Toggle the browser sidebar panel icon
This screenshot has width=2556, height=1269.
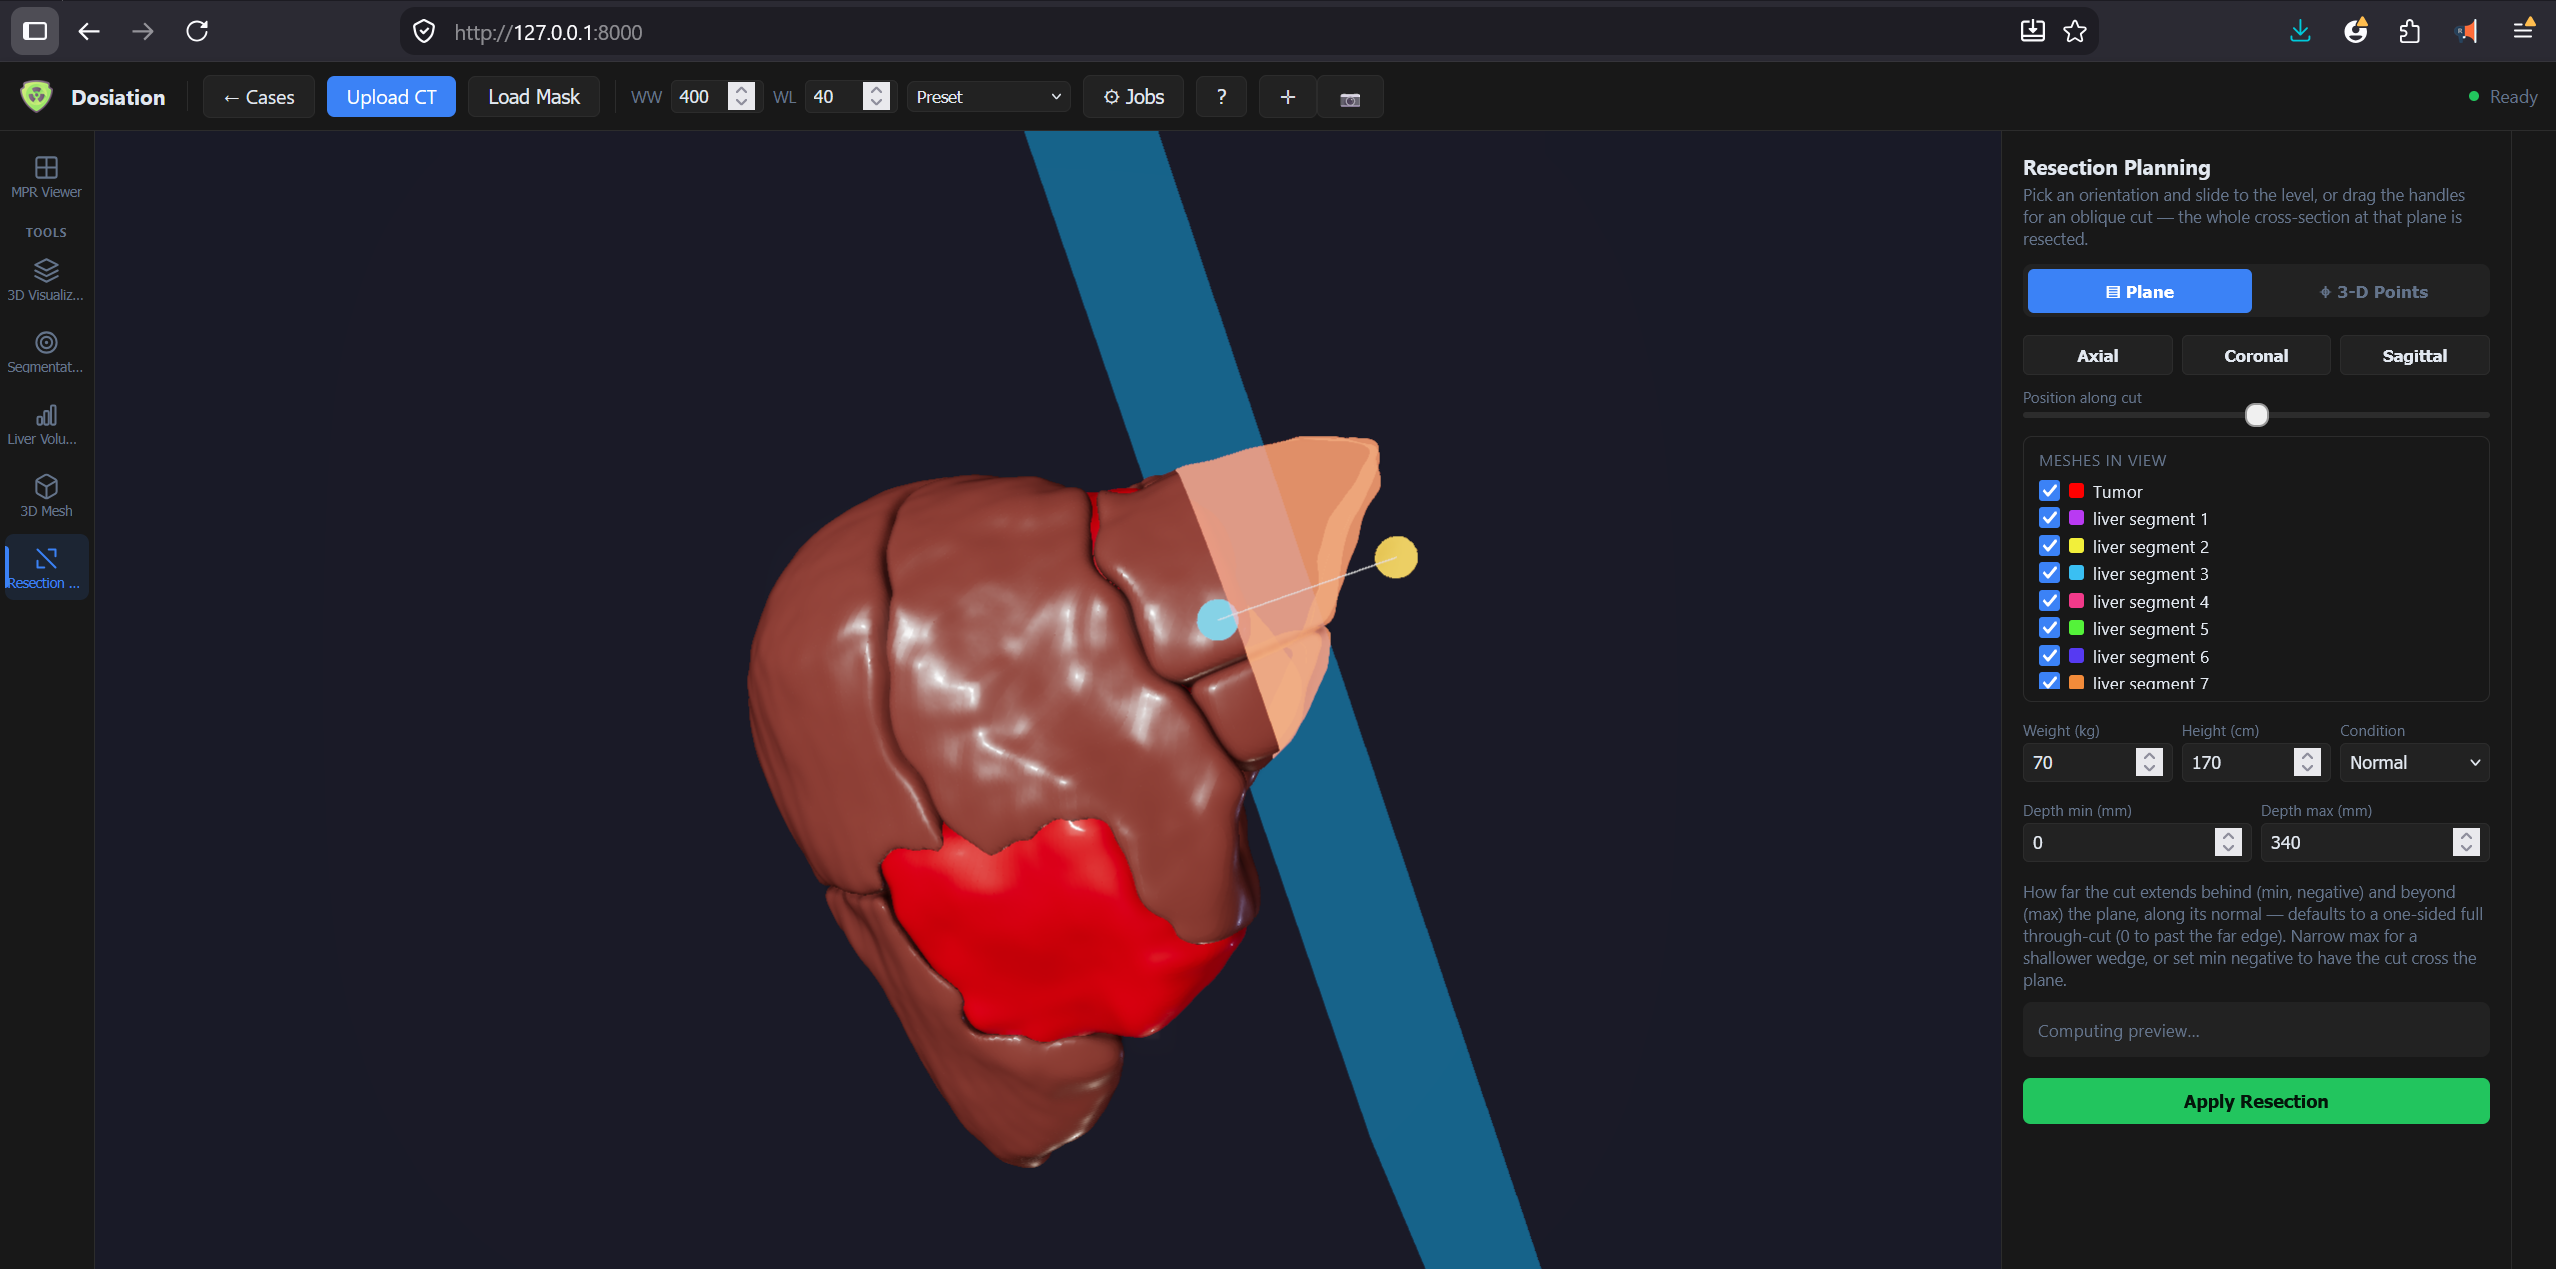tap(35, 31)
